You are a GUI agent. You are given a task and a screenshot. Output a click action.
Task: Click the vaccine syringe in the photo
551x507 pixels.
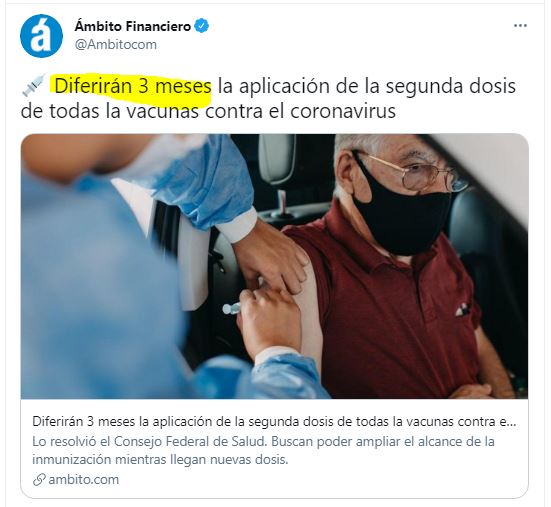(x=232, y=308)
